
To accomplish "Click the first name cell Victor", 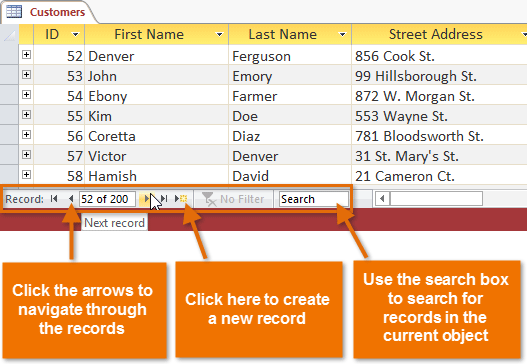I will pyautogui.click(x=156, y=156).
